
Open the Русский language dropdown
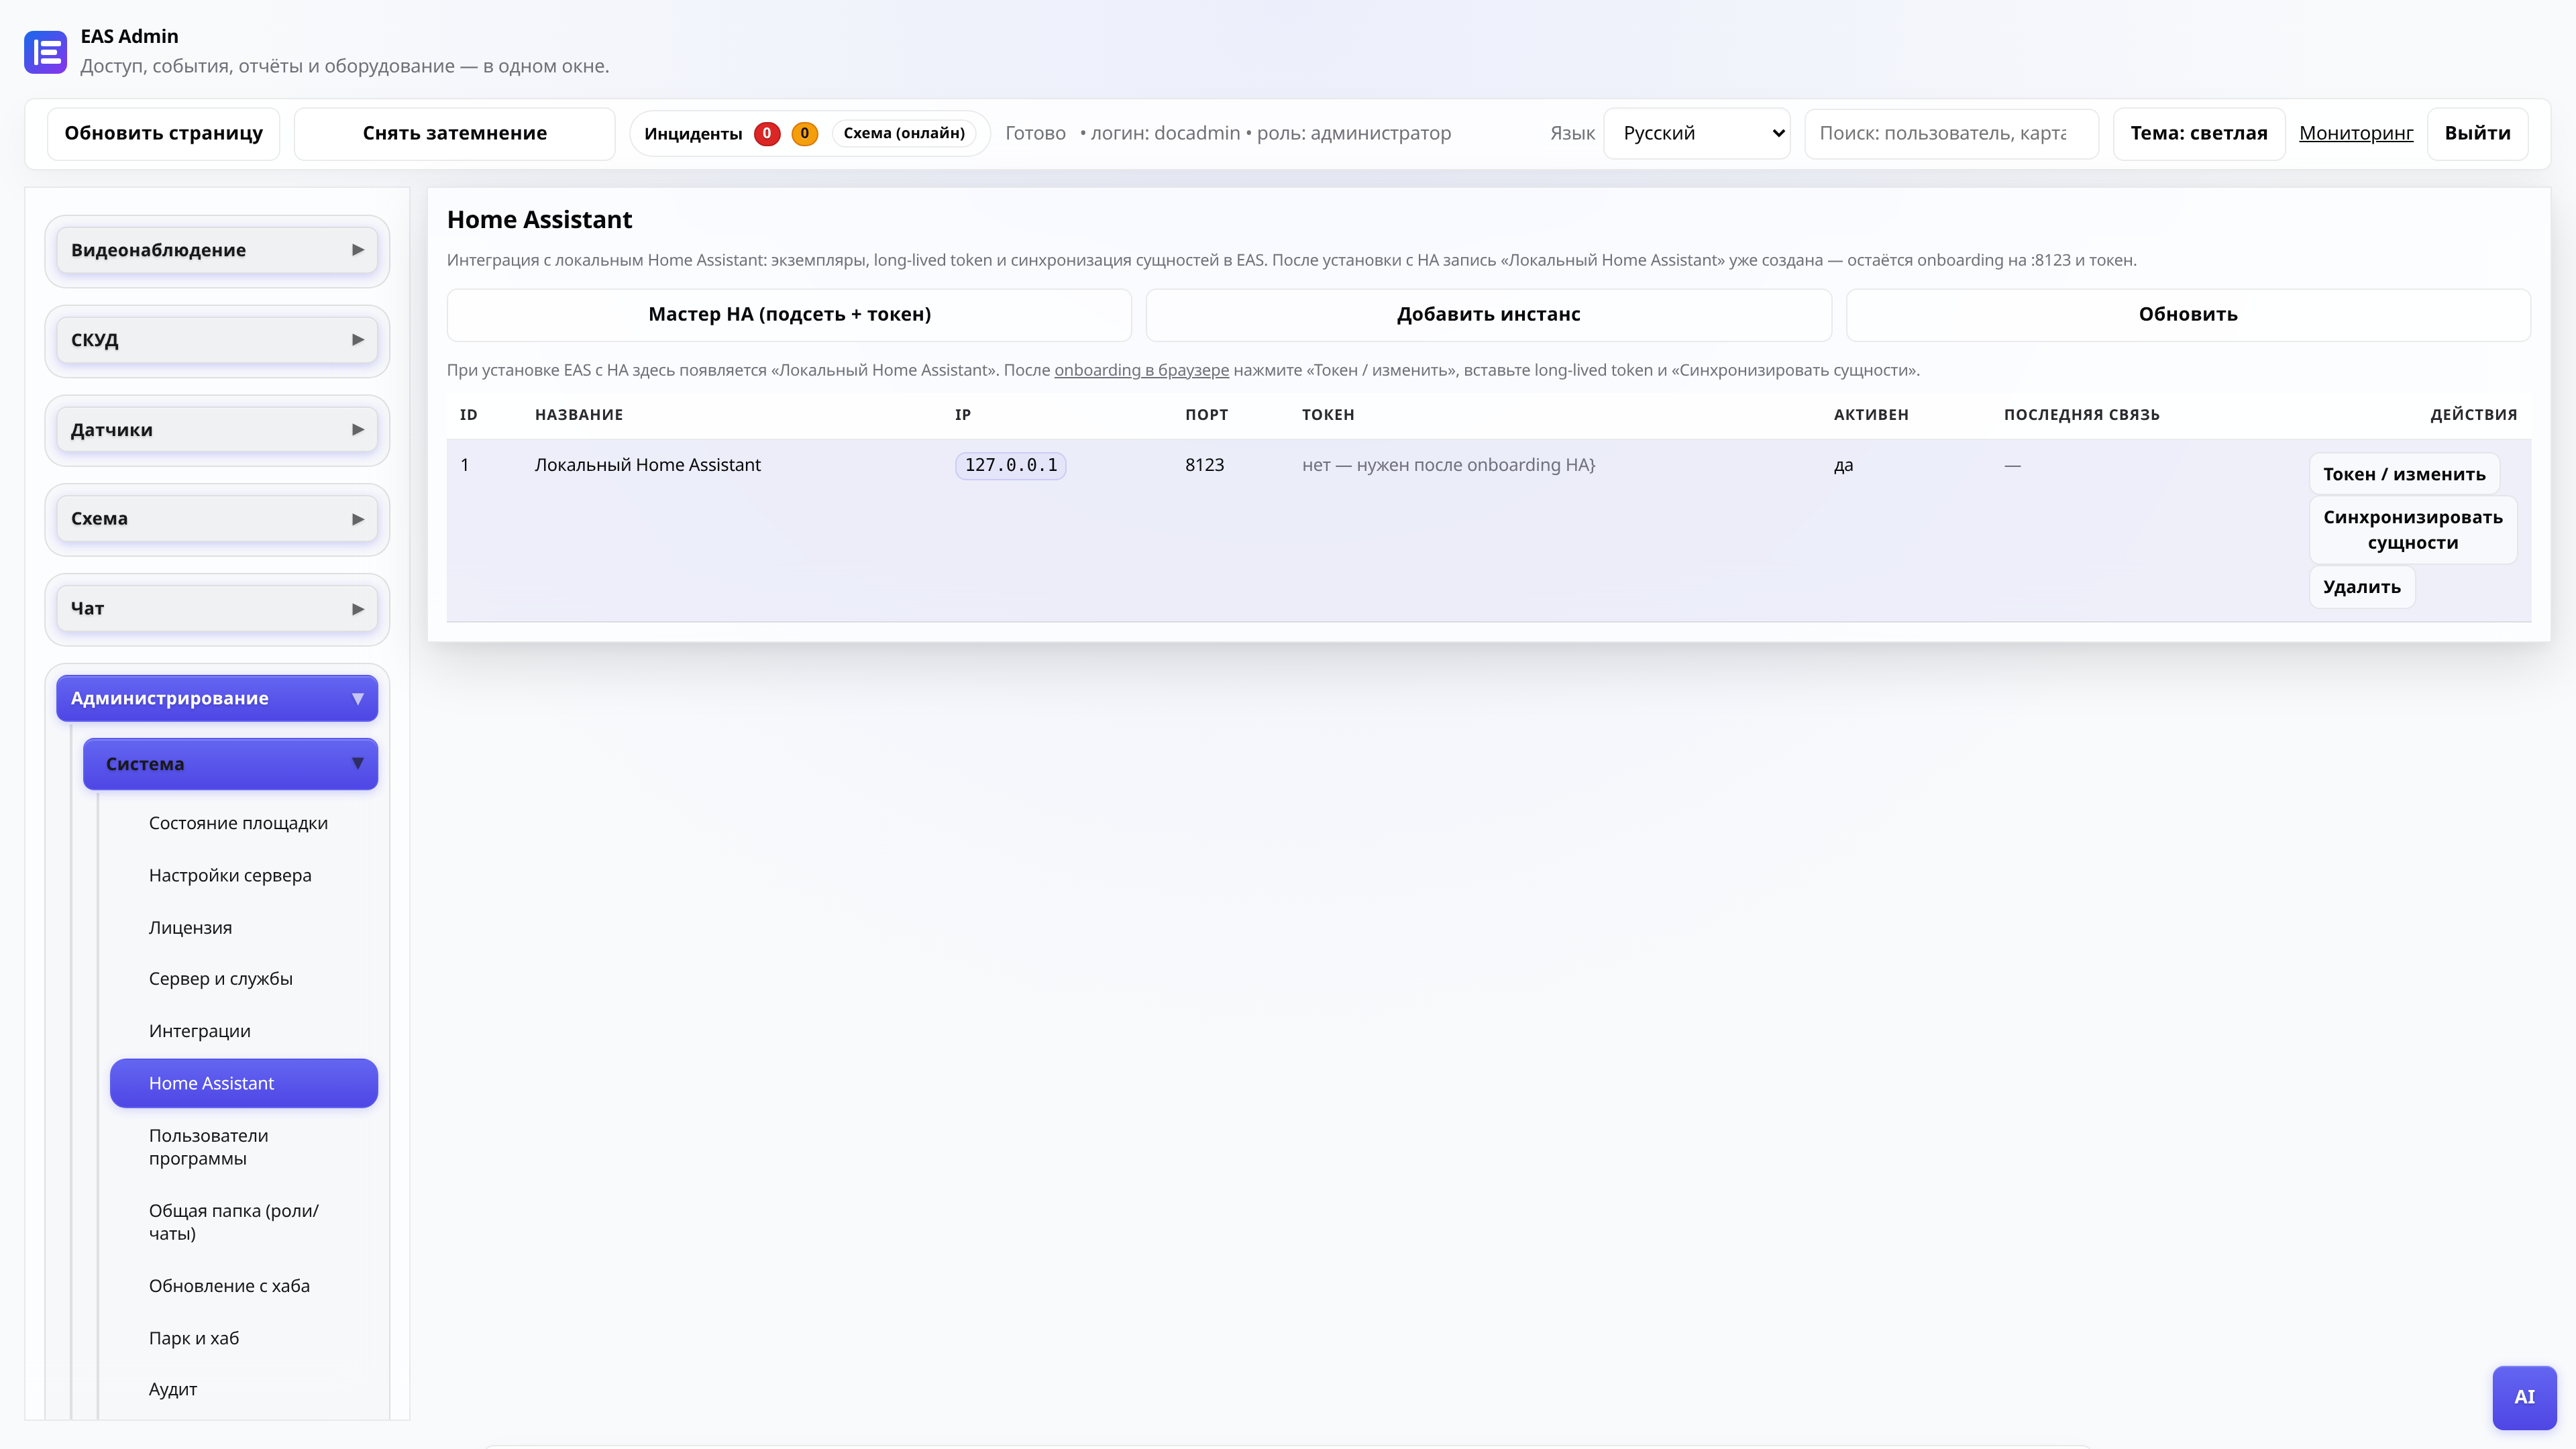pyautogui.click(x=1696, y=133)
